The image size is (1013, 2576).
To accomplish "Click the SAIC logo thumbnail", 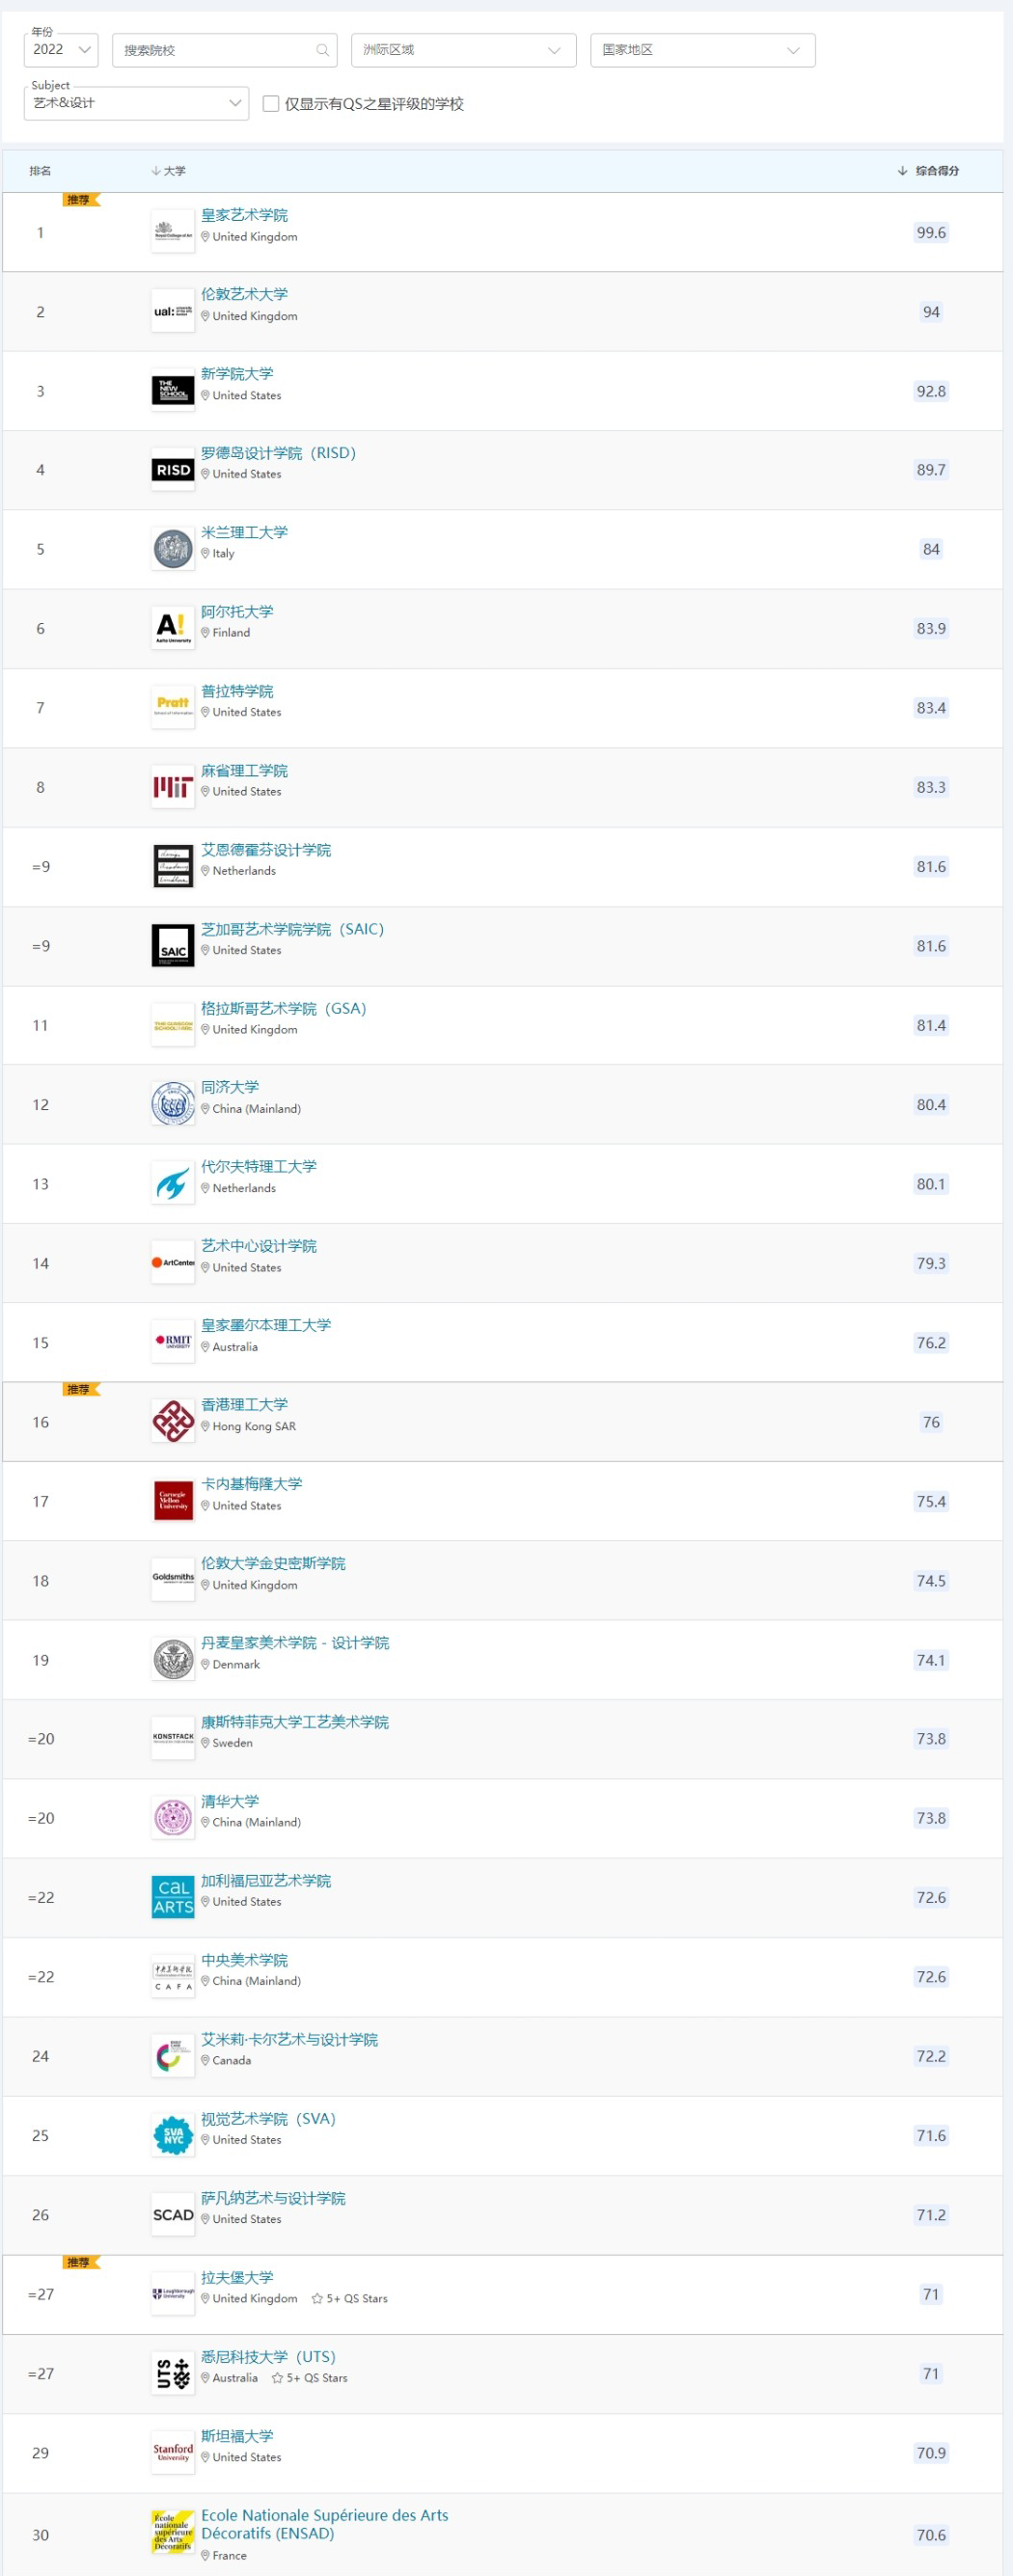I will click(173, 946).
